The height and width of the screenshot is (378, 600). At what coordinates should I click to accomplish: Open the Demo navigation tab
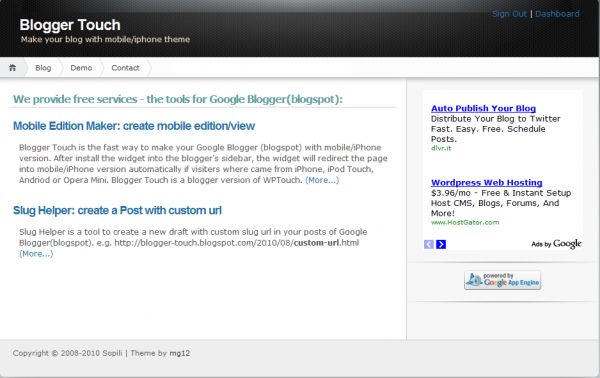81,68
